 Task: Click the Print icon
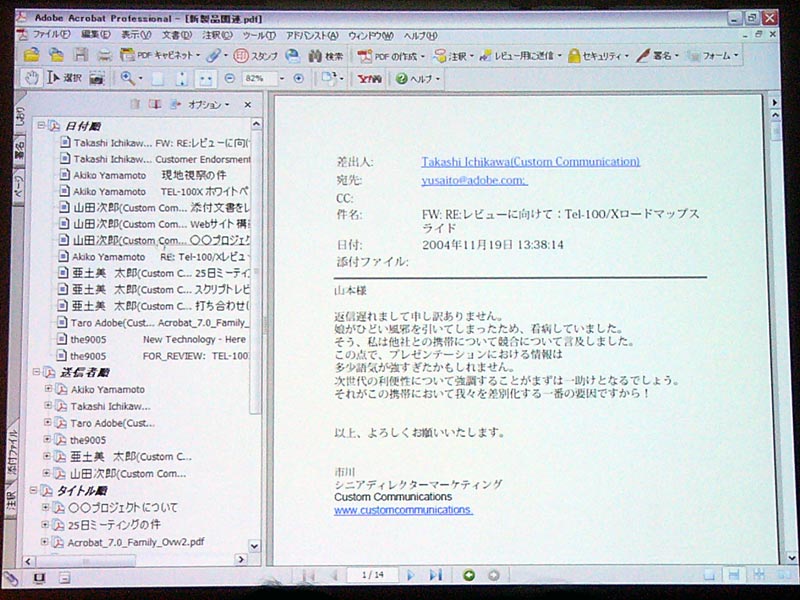(104, 55)
